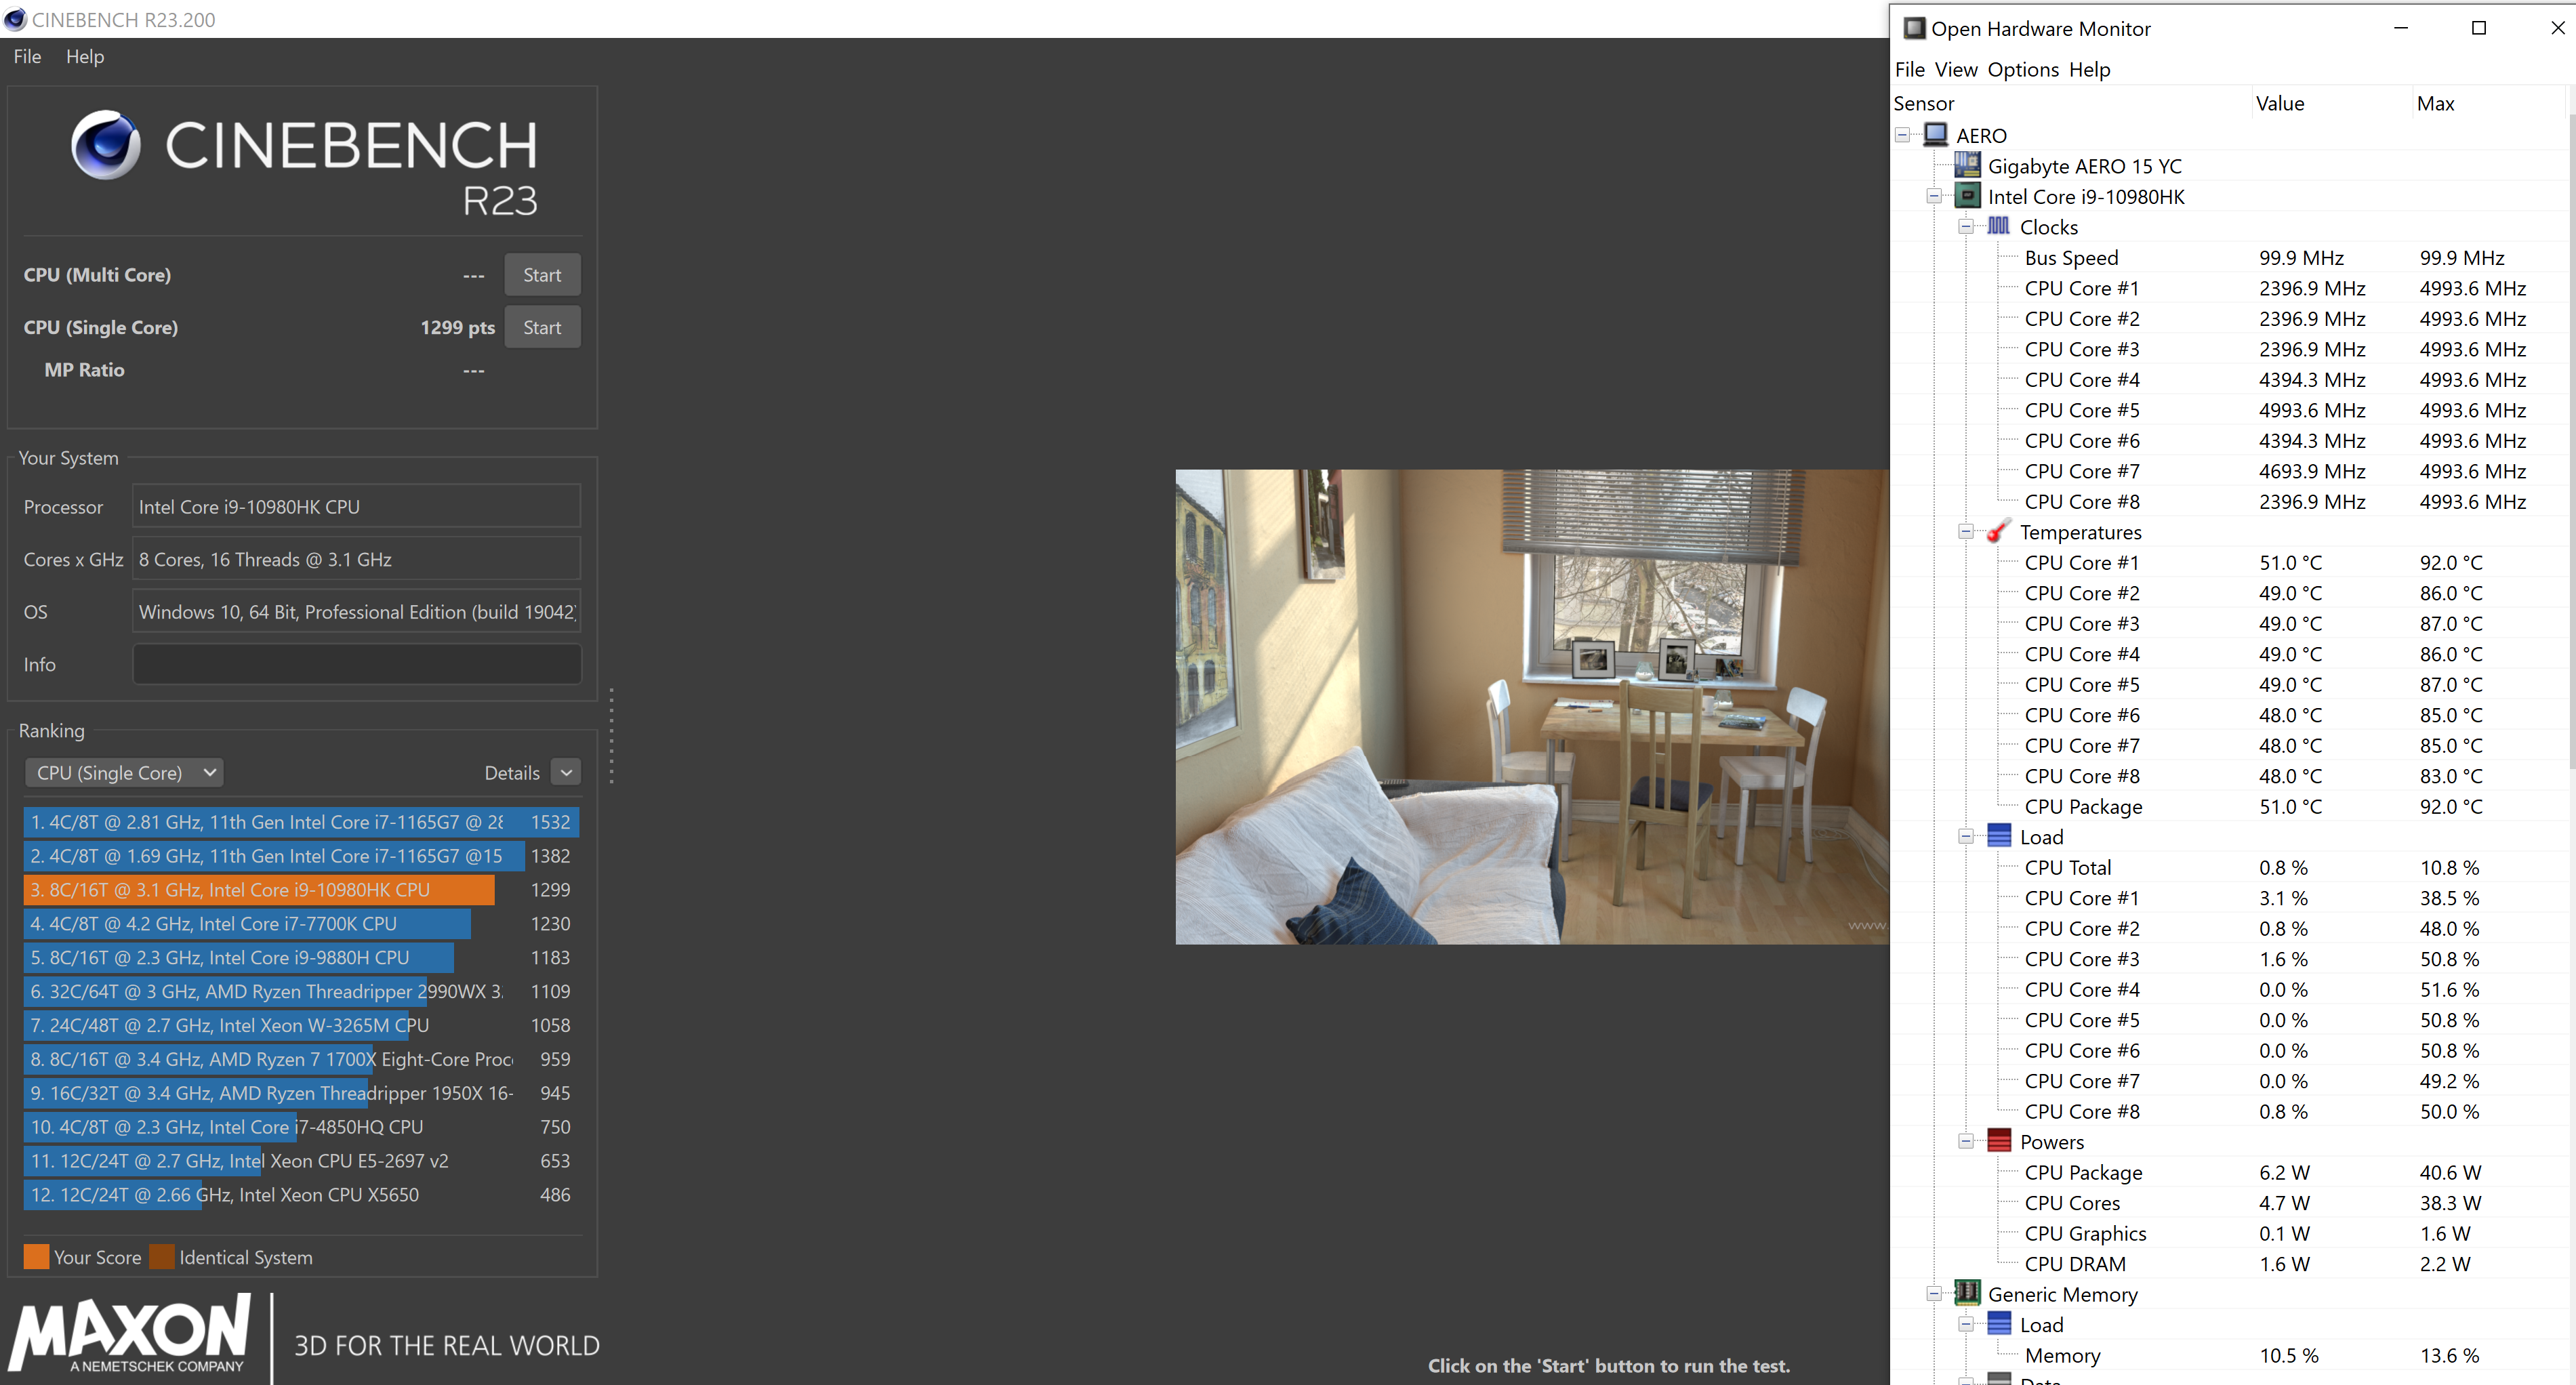Image resolution: width=2576 pixels, height=1385 pixels.
Task: Collapse the Clocks group
Action: (1965, 227)
